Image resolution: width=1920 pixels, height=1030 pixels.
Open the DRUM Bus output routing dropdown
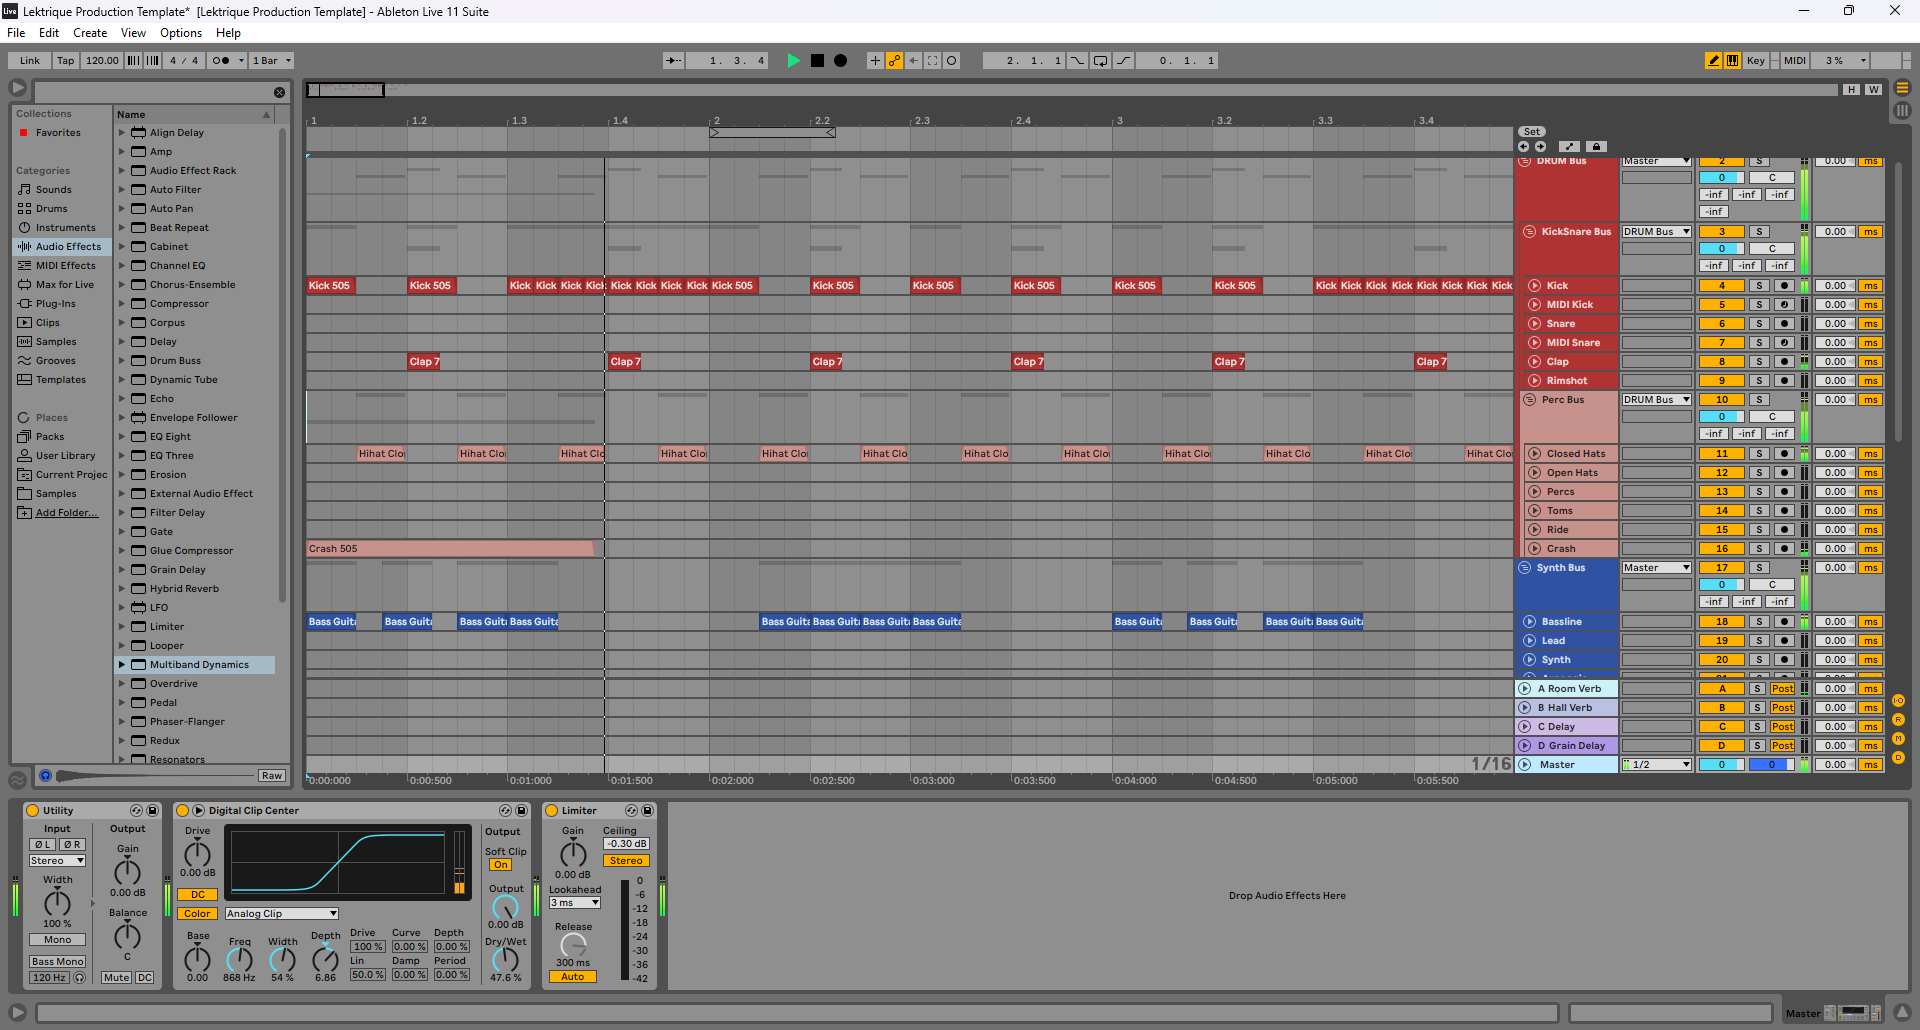point(1656,160)
